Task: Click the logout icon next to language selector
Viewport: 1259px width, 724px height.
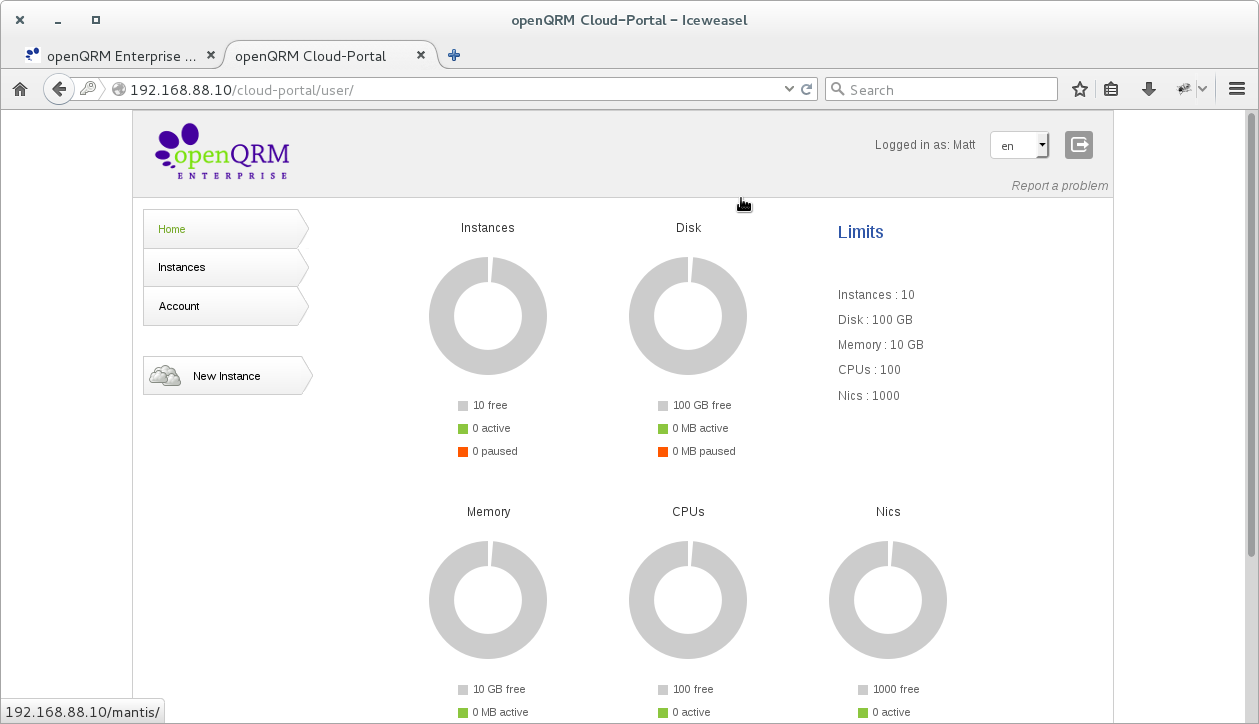Action: click(1079, 145)
